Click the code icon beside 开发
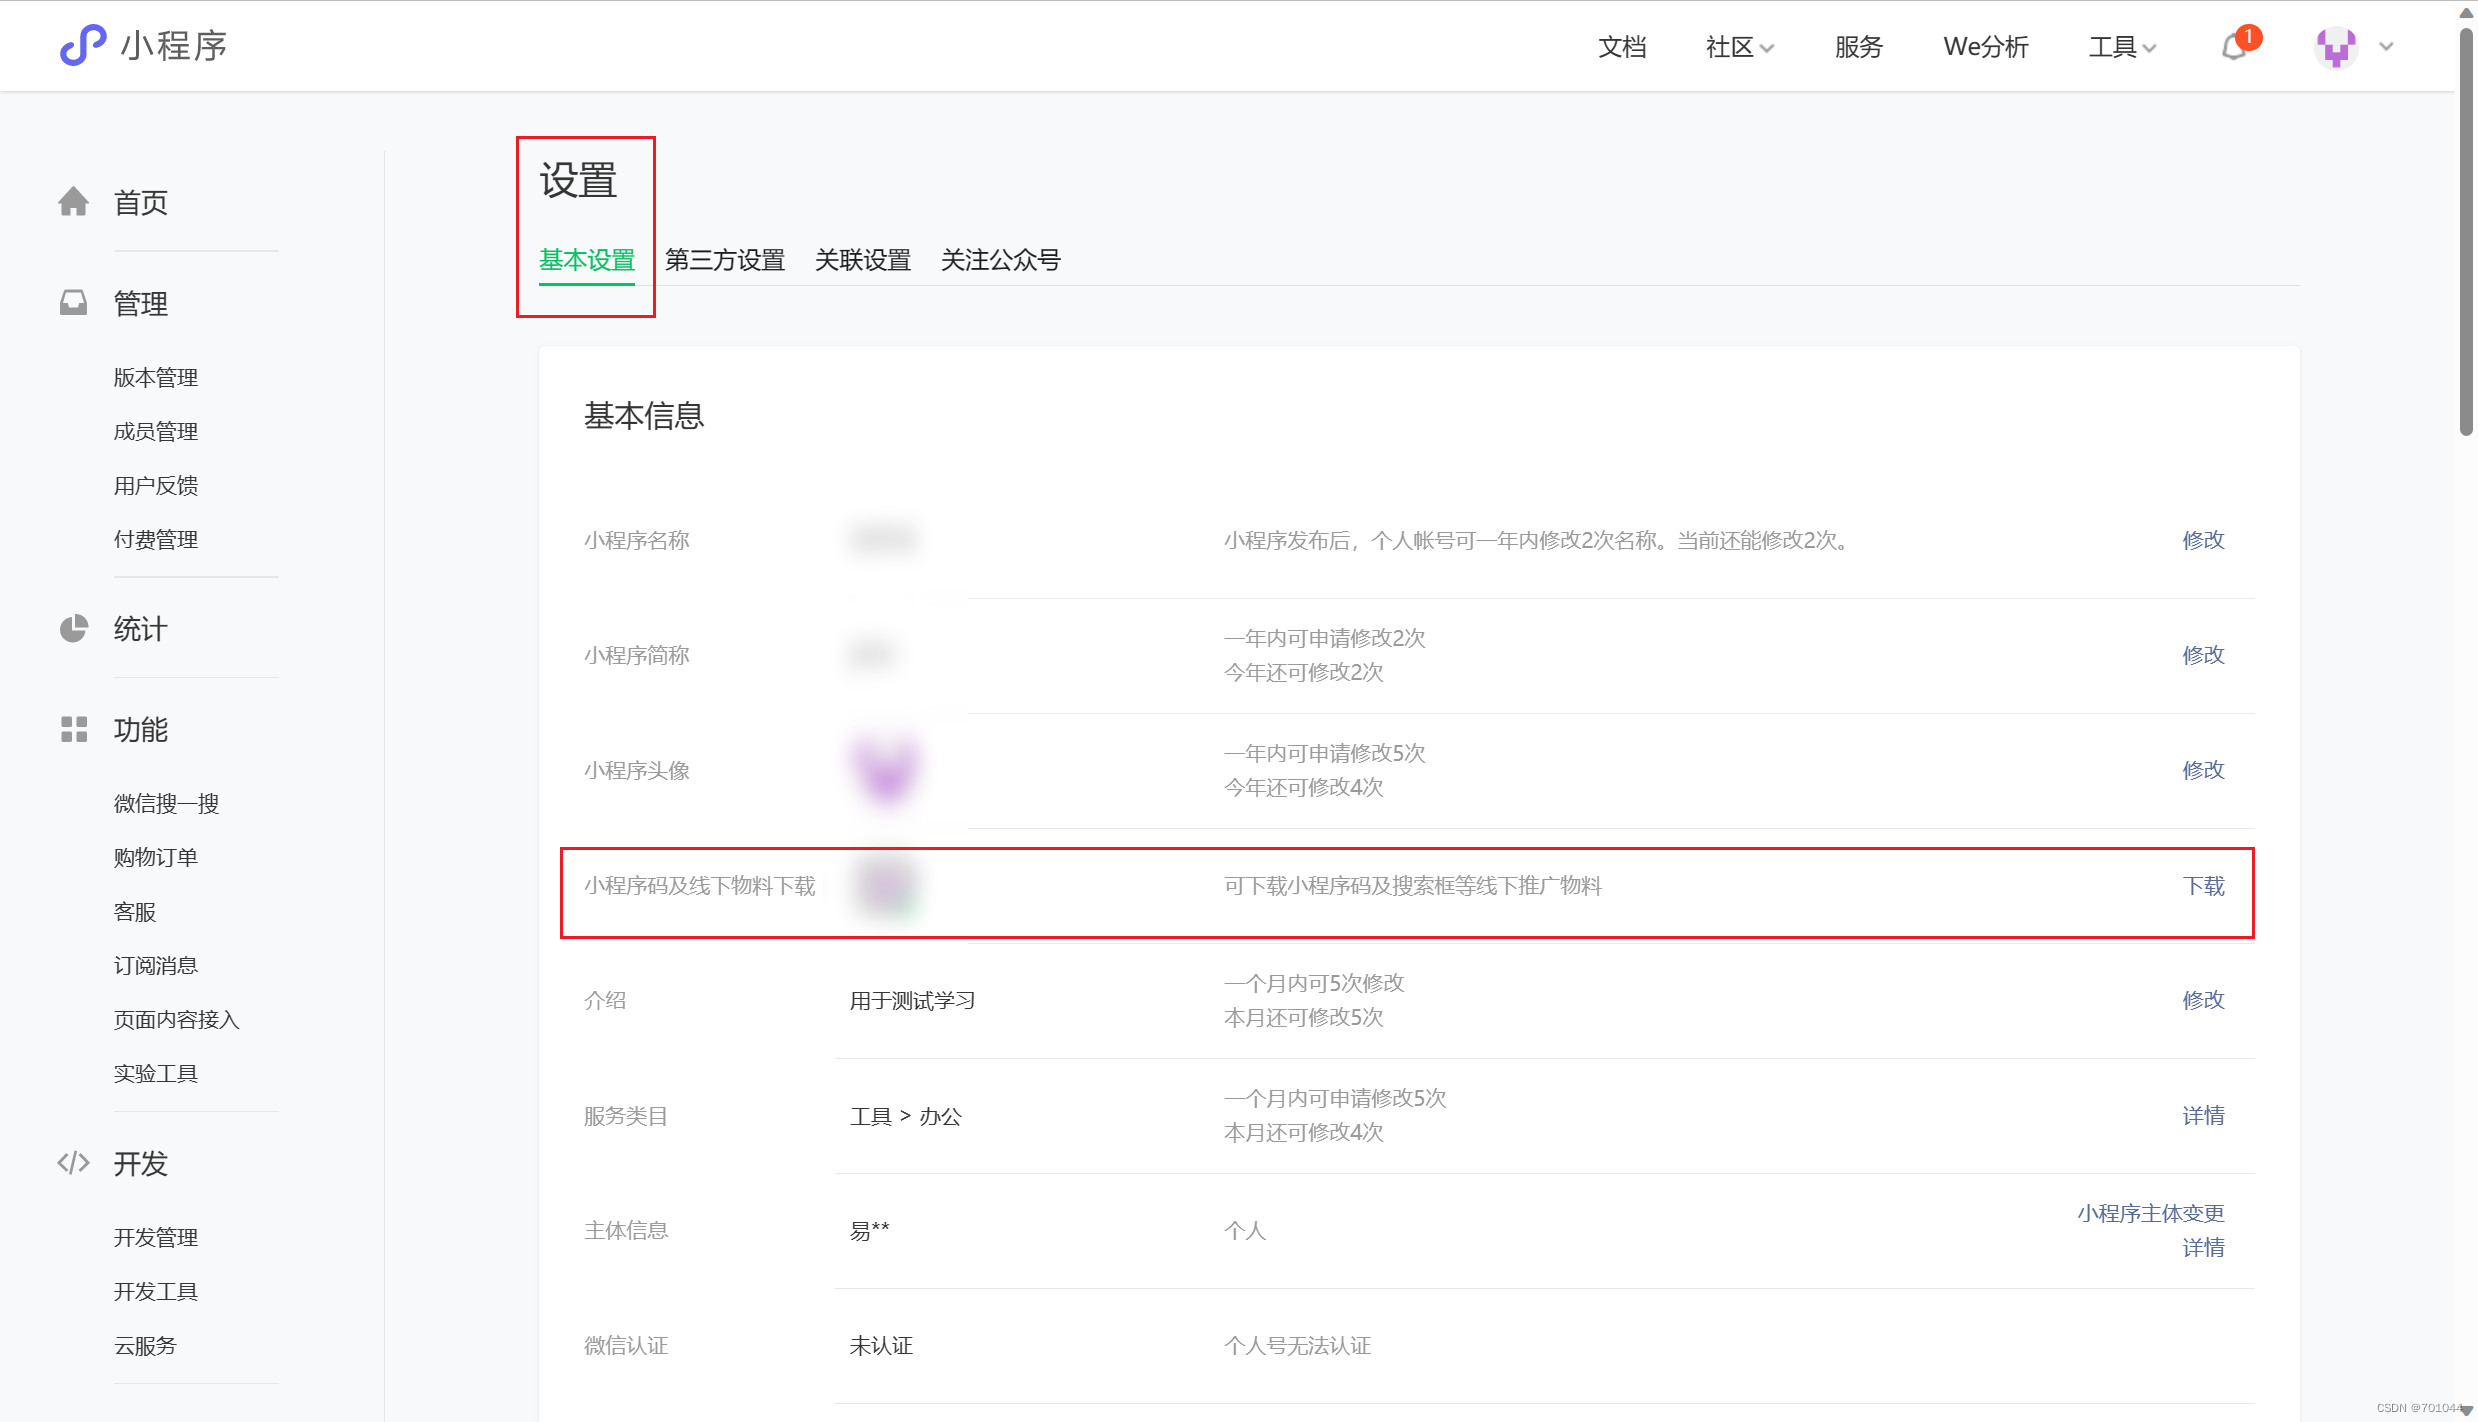The width and height of the screenshot is (2478, 1422). (73, 1163)
